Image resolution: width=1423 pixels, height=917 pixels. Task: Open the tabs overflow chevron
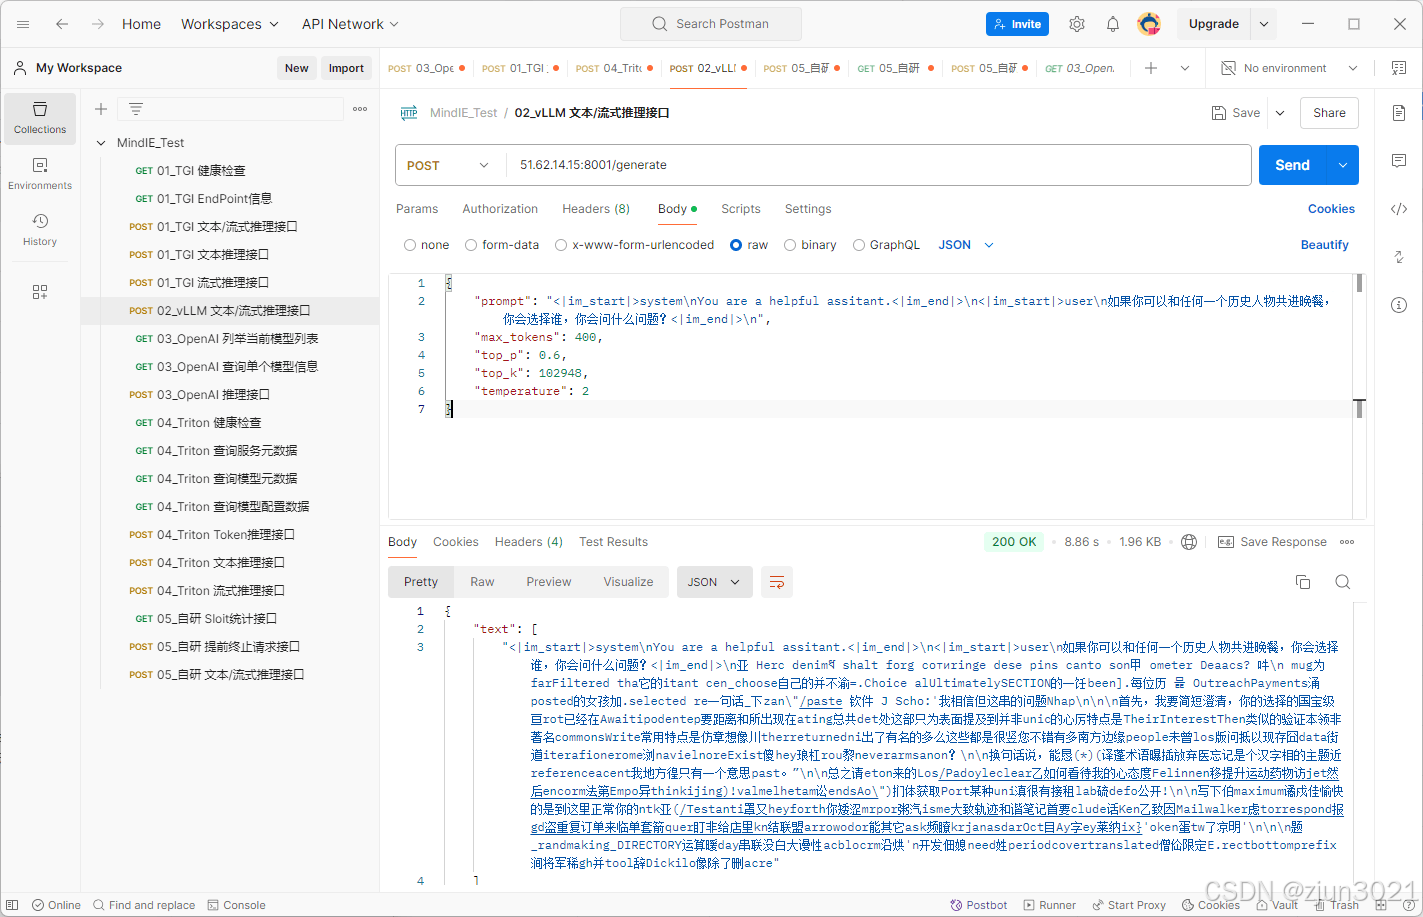coord(1185,68)
